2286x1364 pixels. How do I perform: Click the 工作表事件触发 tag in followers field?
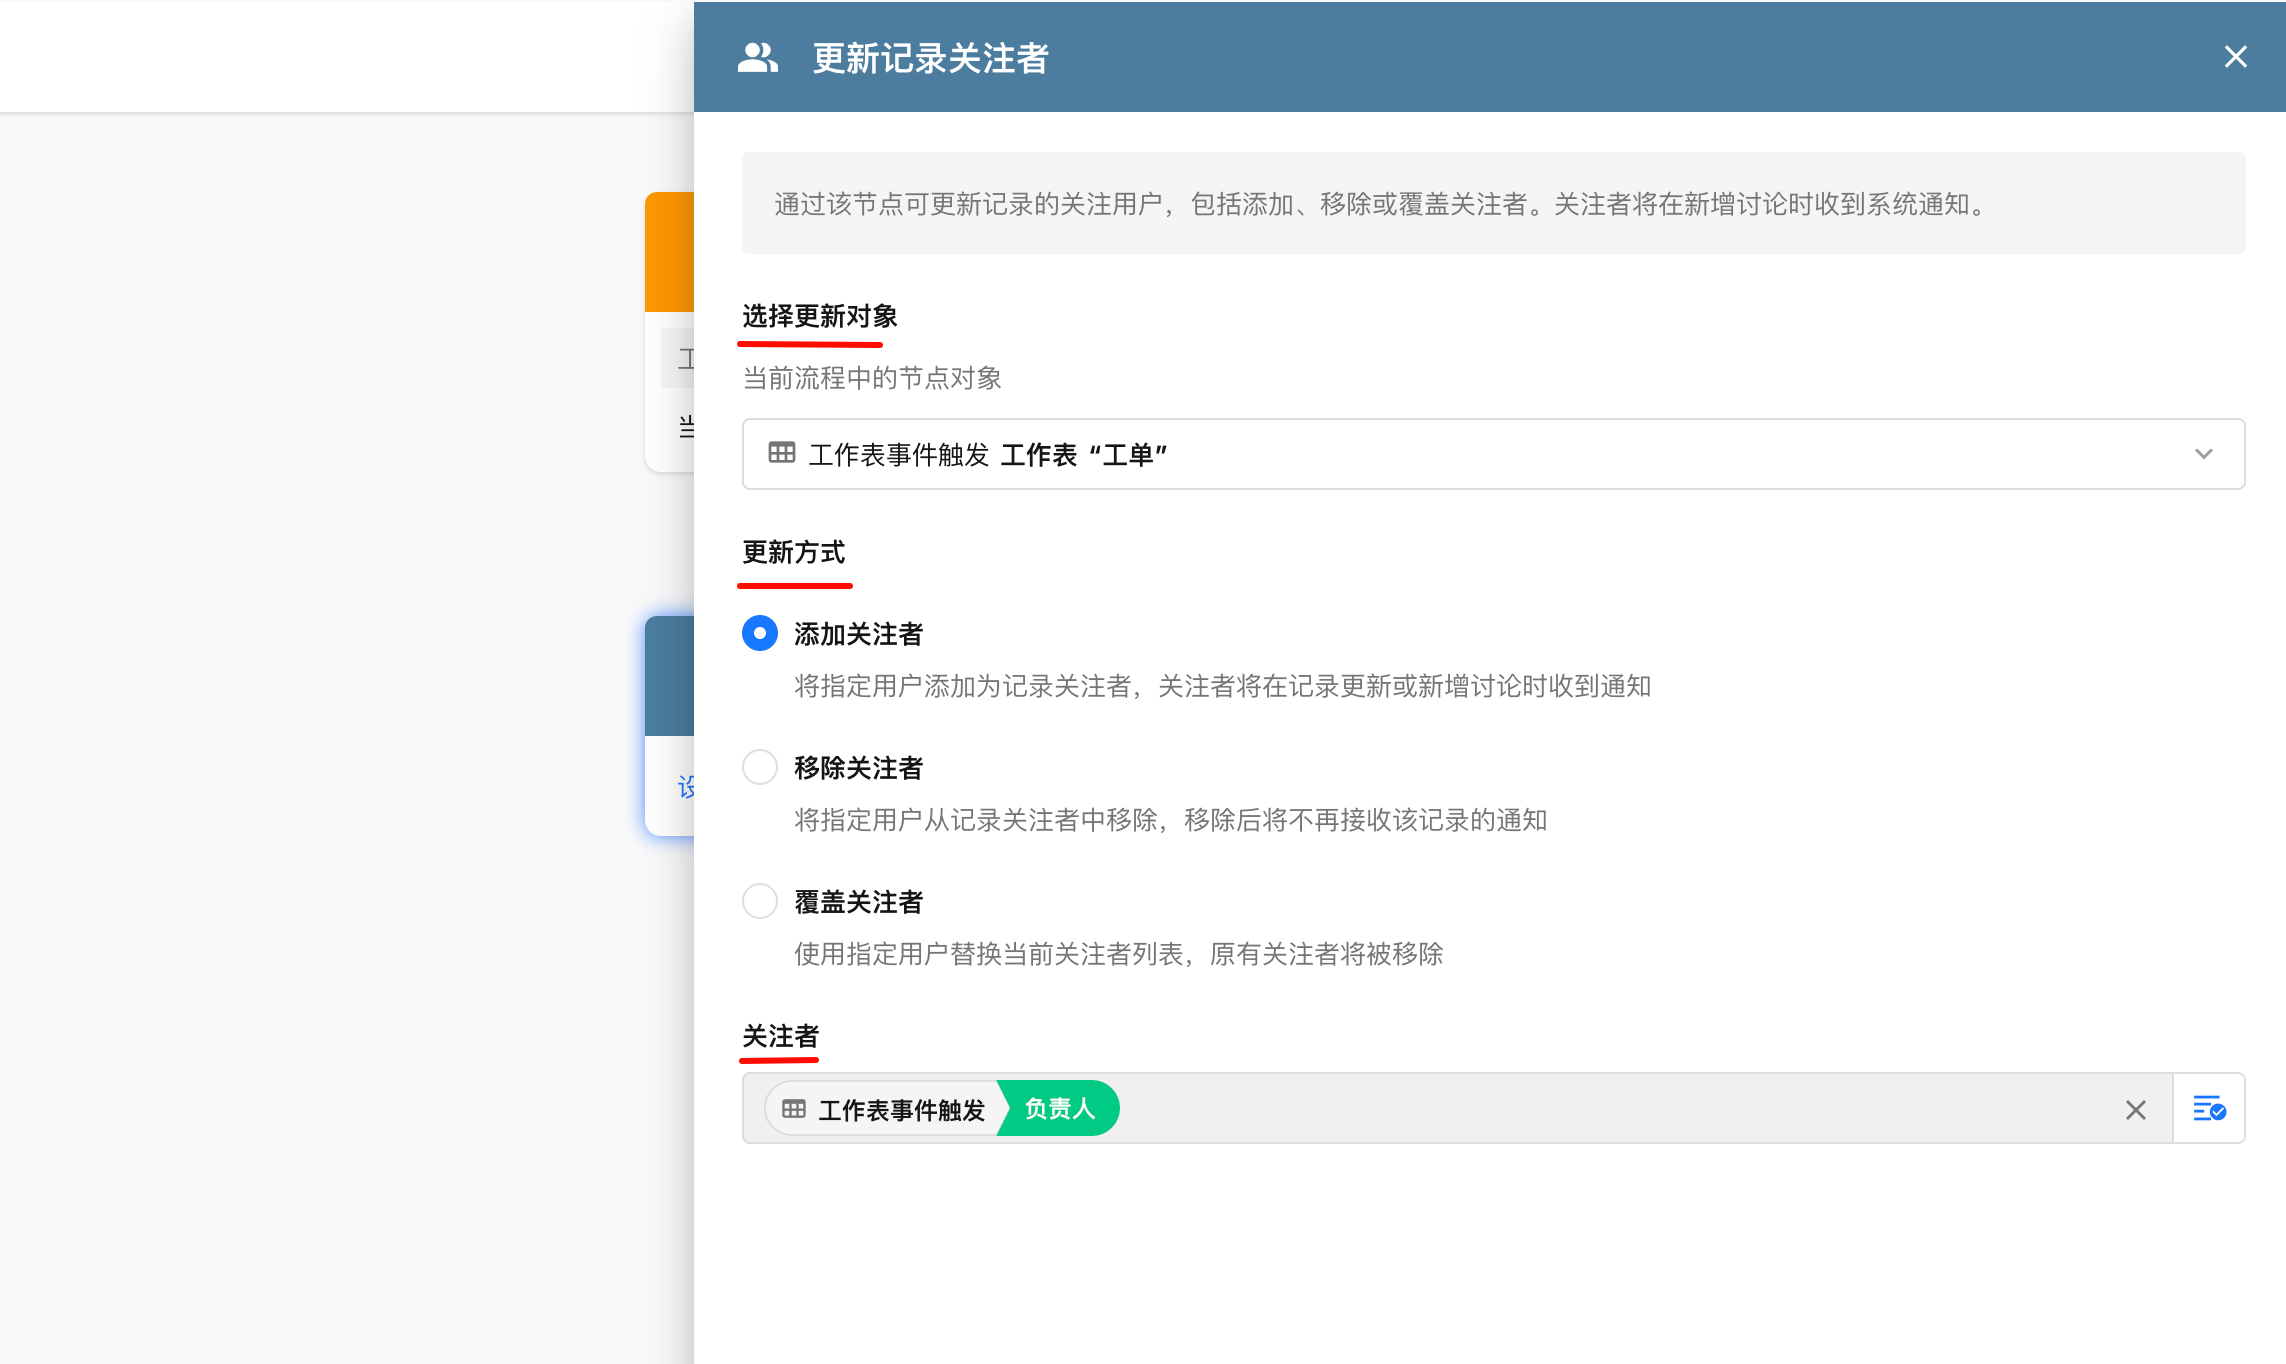888,1108
